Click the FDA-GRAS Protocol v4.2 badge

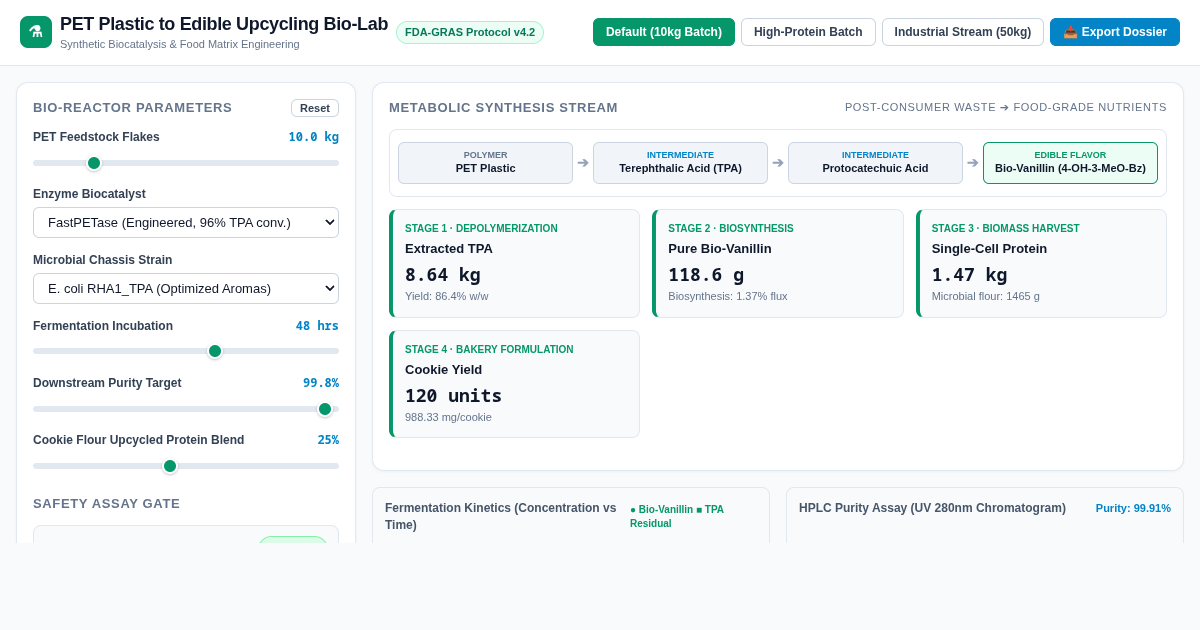pyautogui.click(x=470, y=32)
